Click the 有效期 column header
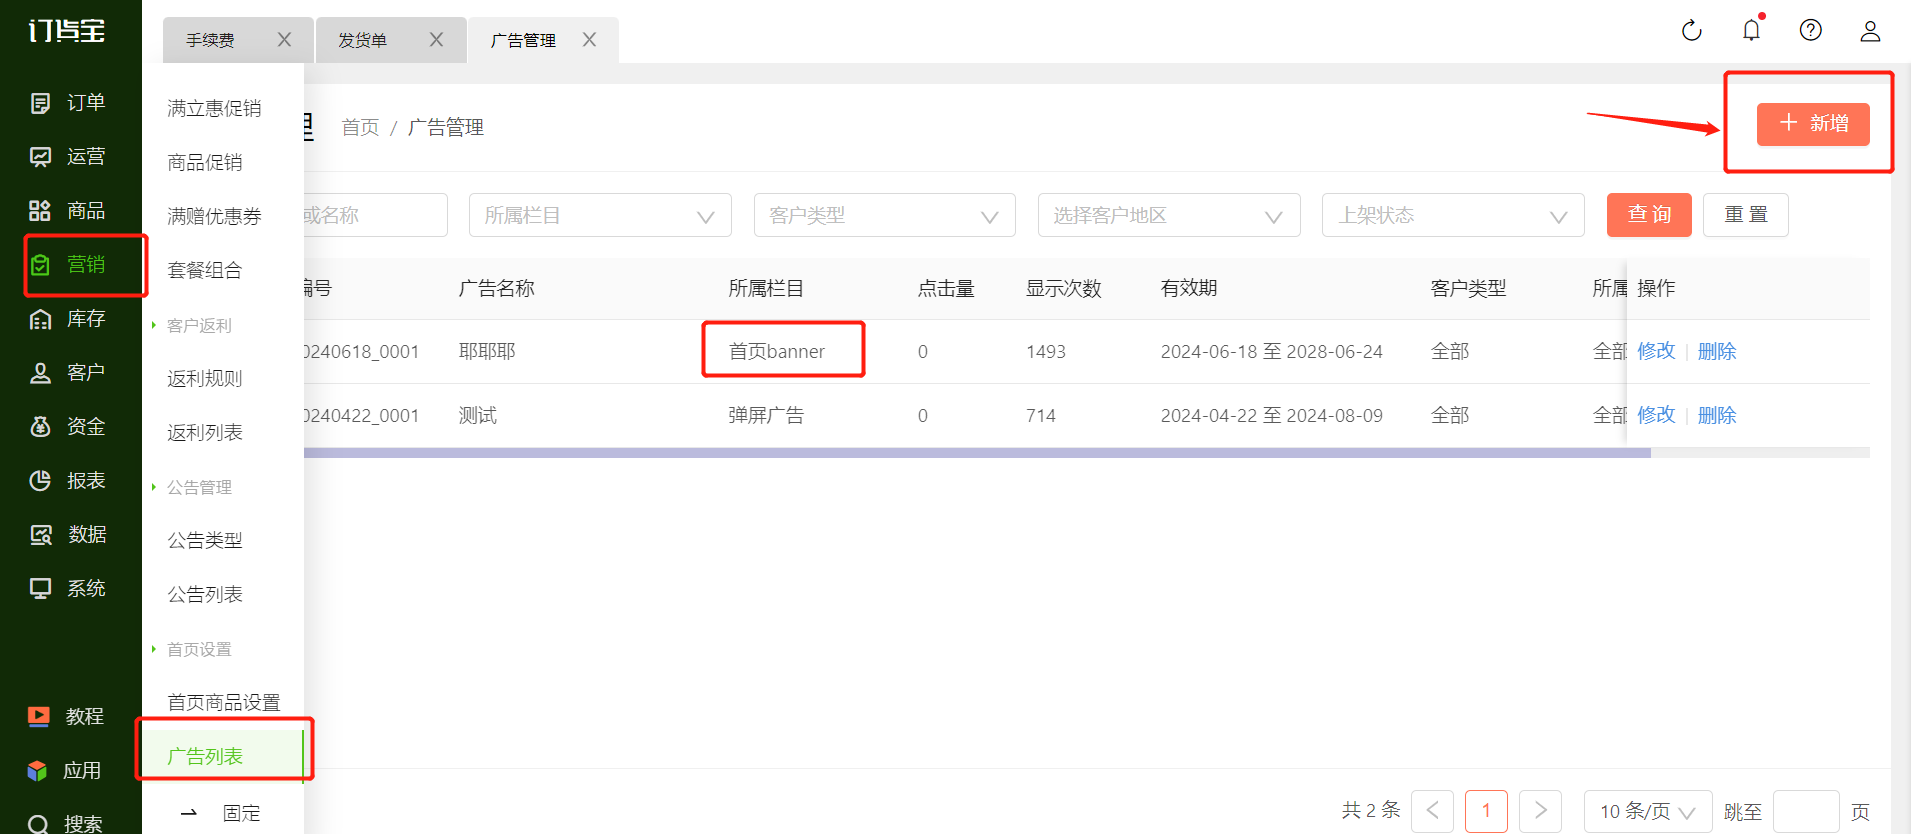 (1189, 288)
